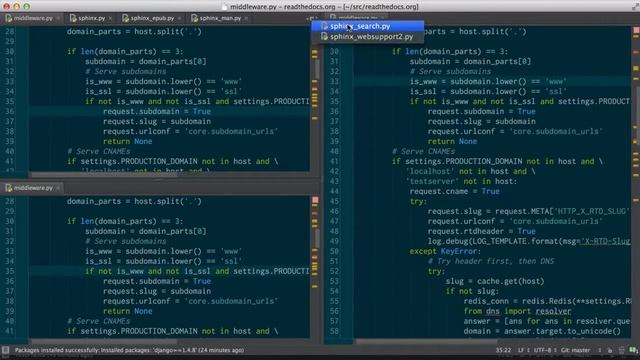This screenshot has width=640, height=360.
Task: Open the 35:22 cursor position indicator
Action: [503, 350]
